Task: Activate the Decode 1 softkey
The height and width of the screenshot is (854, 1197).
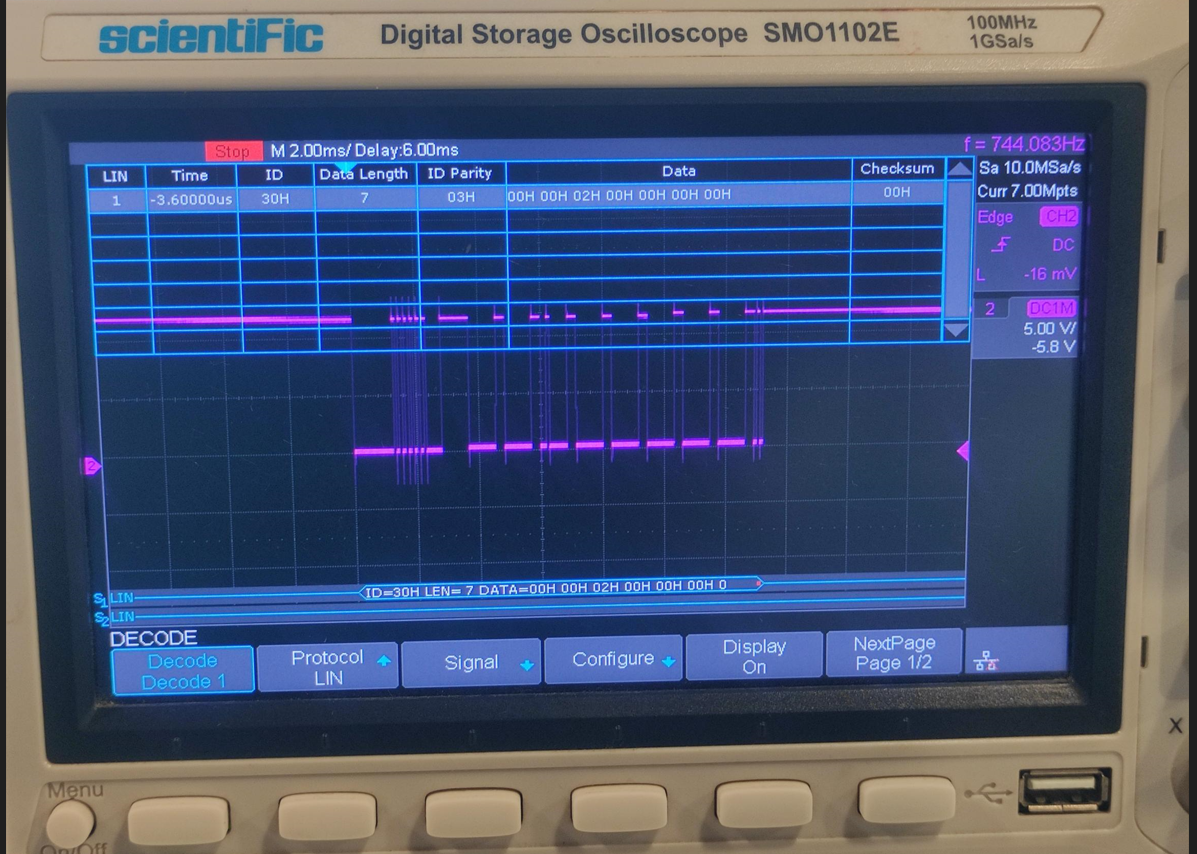Action: (x=183, y=668)
